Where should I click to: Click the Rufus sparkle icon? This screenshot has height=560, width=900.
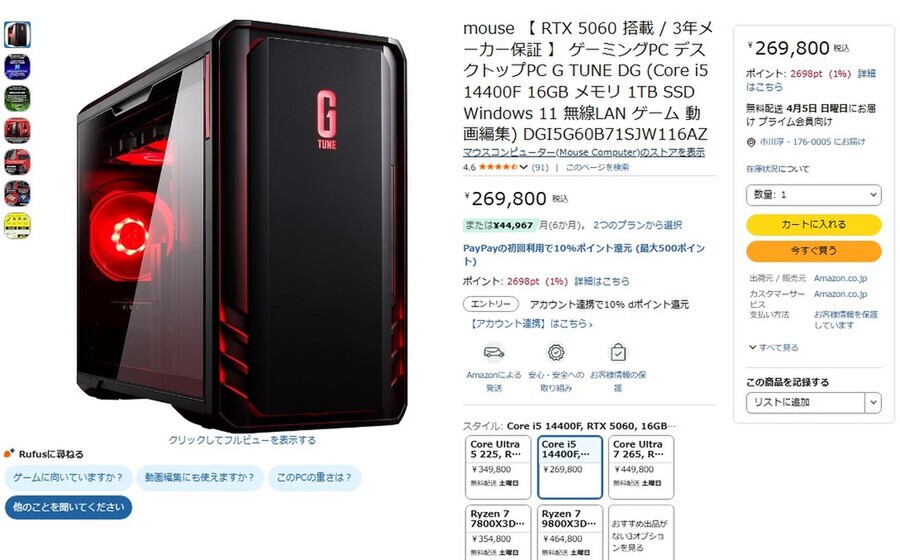click(9, 453)
